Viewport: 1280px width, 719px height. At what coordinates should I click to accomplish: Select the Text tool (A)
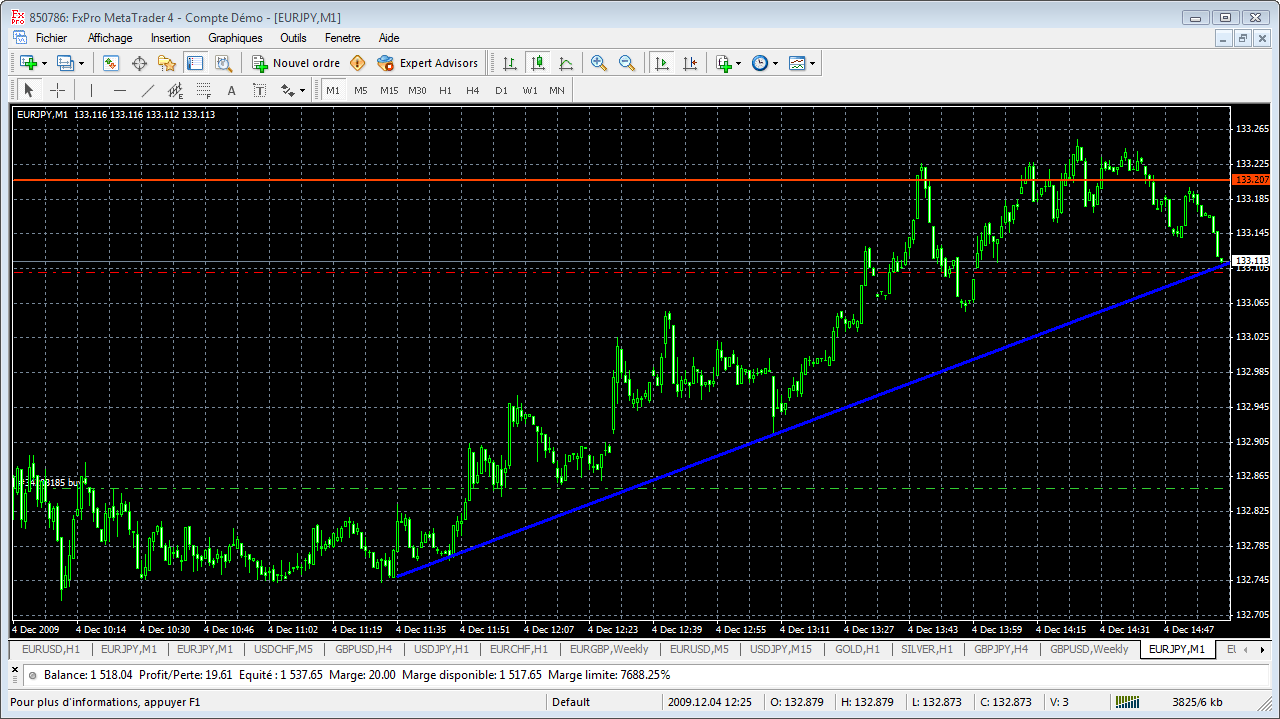(231, 90)
